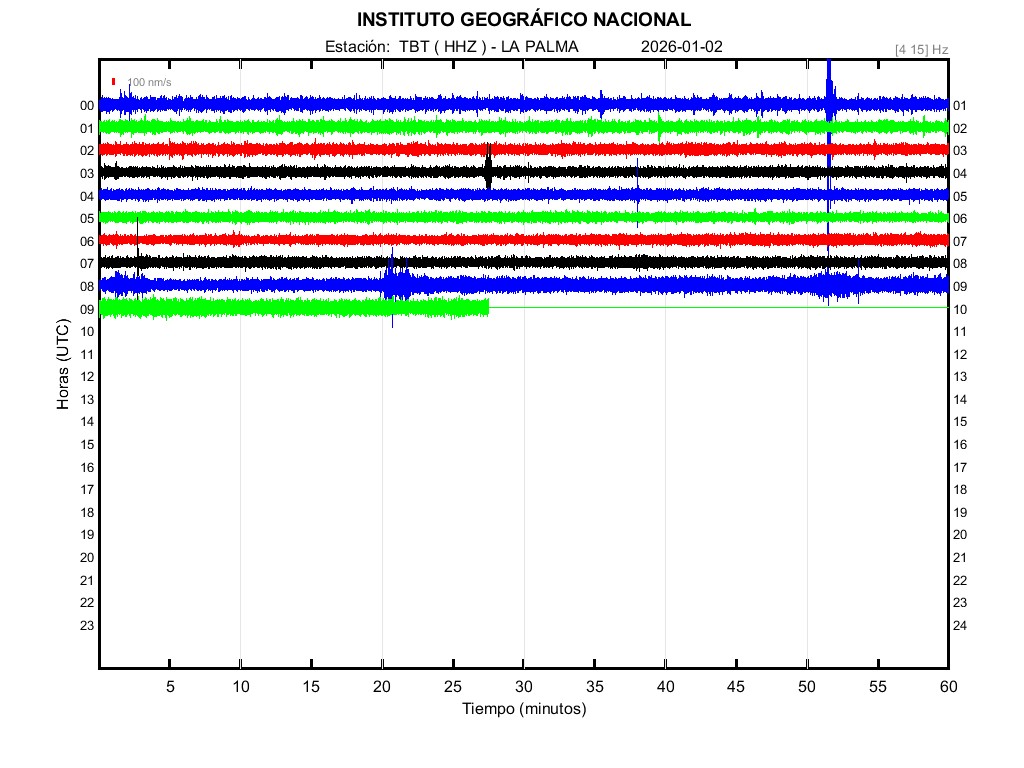Viewport: 1024px width, 768px height.
Task: Click the 24 hour label on right axis
Action: click(x=960, y=626)
